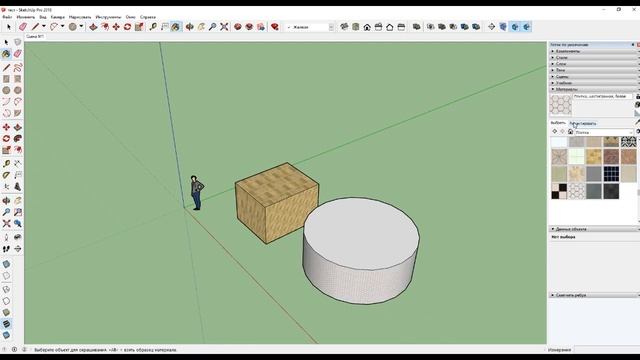Expand the Тени panel
Viewport: 640px width, 360px height.
coord(594,70)
